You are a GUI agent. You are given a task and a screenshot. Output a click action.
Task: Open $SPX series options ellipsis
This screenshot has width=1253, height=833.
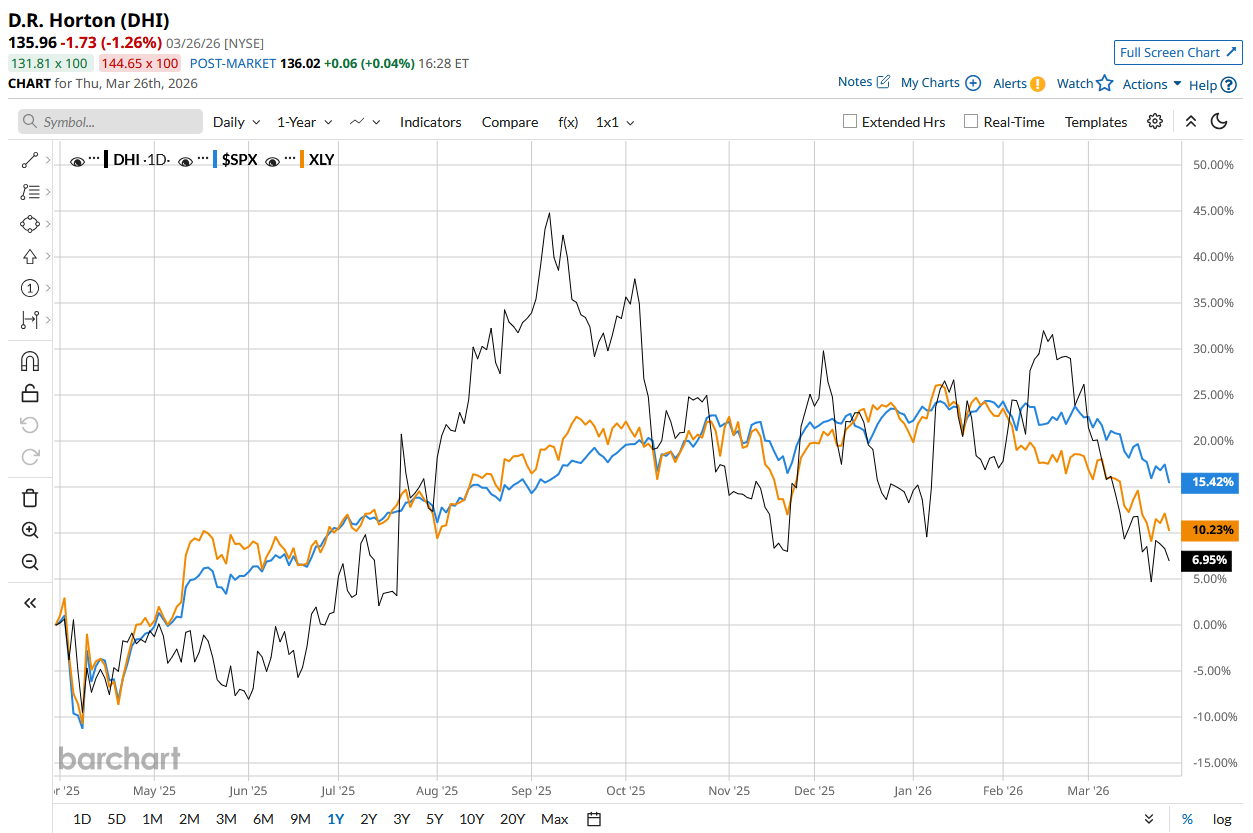[203, 159]
